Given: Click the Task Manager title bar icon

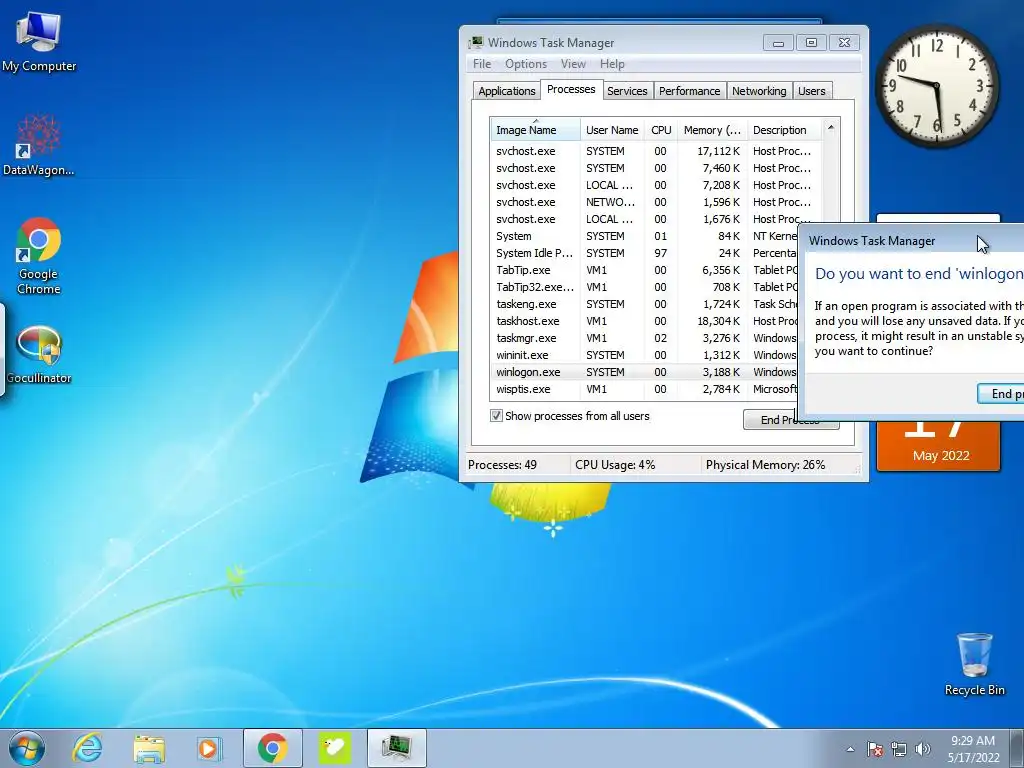Looking at the screenshot, I should pos(476,42).
